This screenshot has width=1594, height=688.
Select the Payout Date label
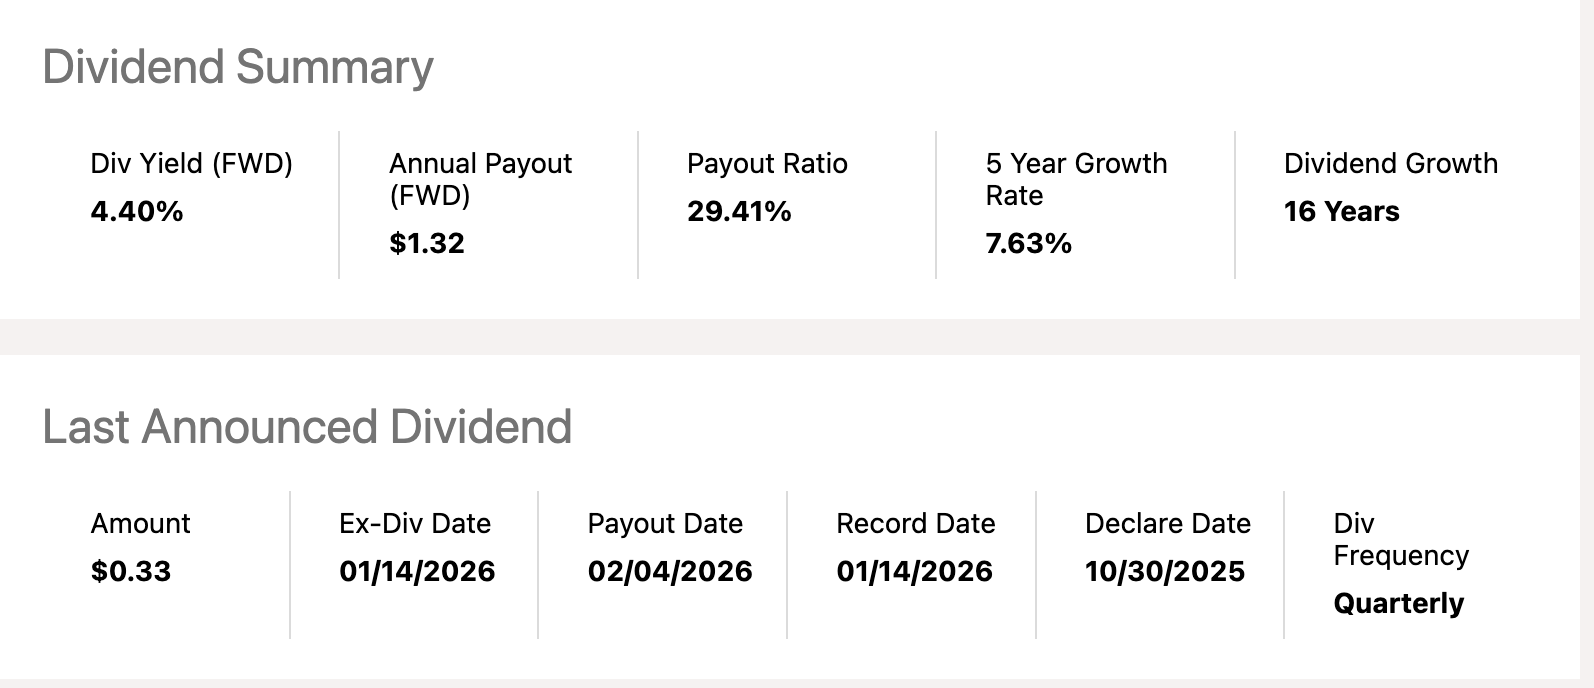(x=665, y=524)
